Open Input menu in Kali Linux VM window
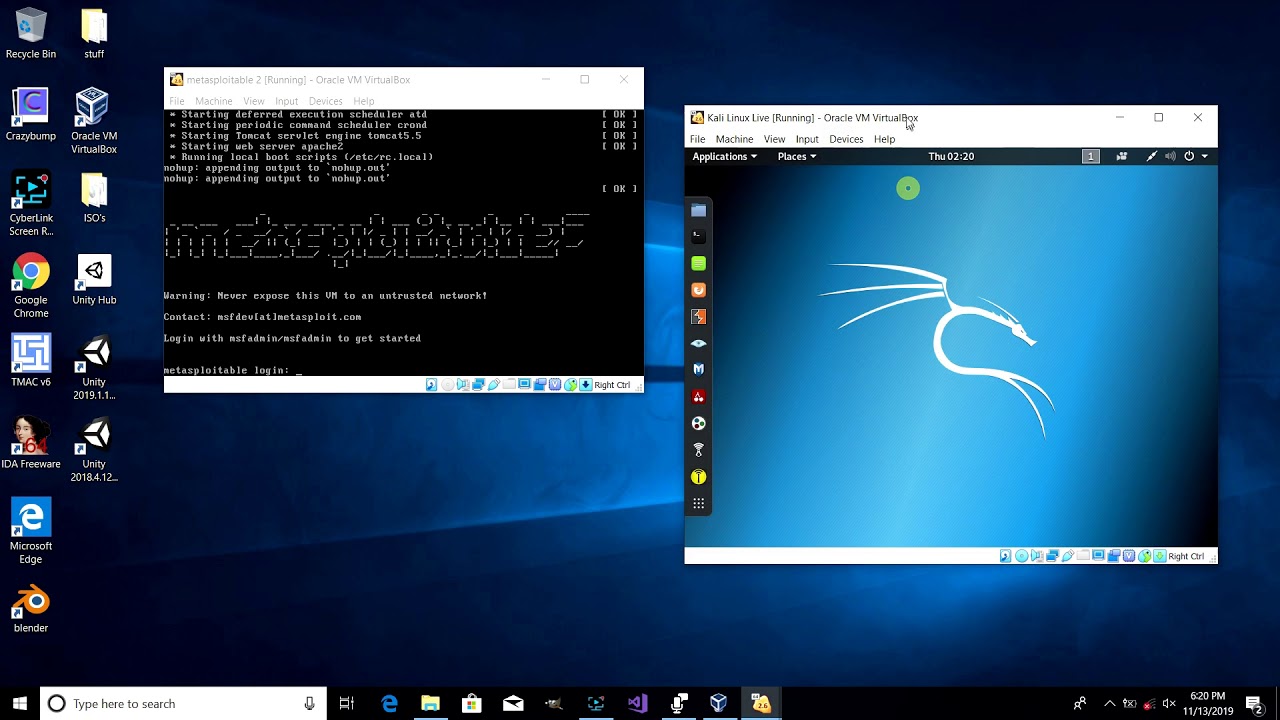This screenshot has height=720, width=1280. (x=807, y=139)
